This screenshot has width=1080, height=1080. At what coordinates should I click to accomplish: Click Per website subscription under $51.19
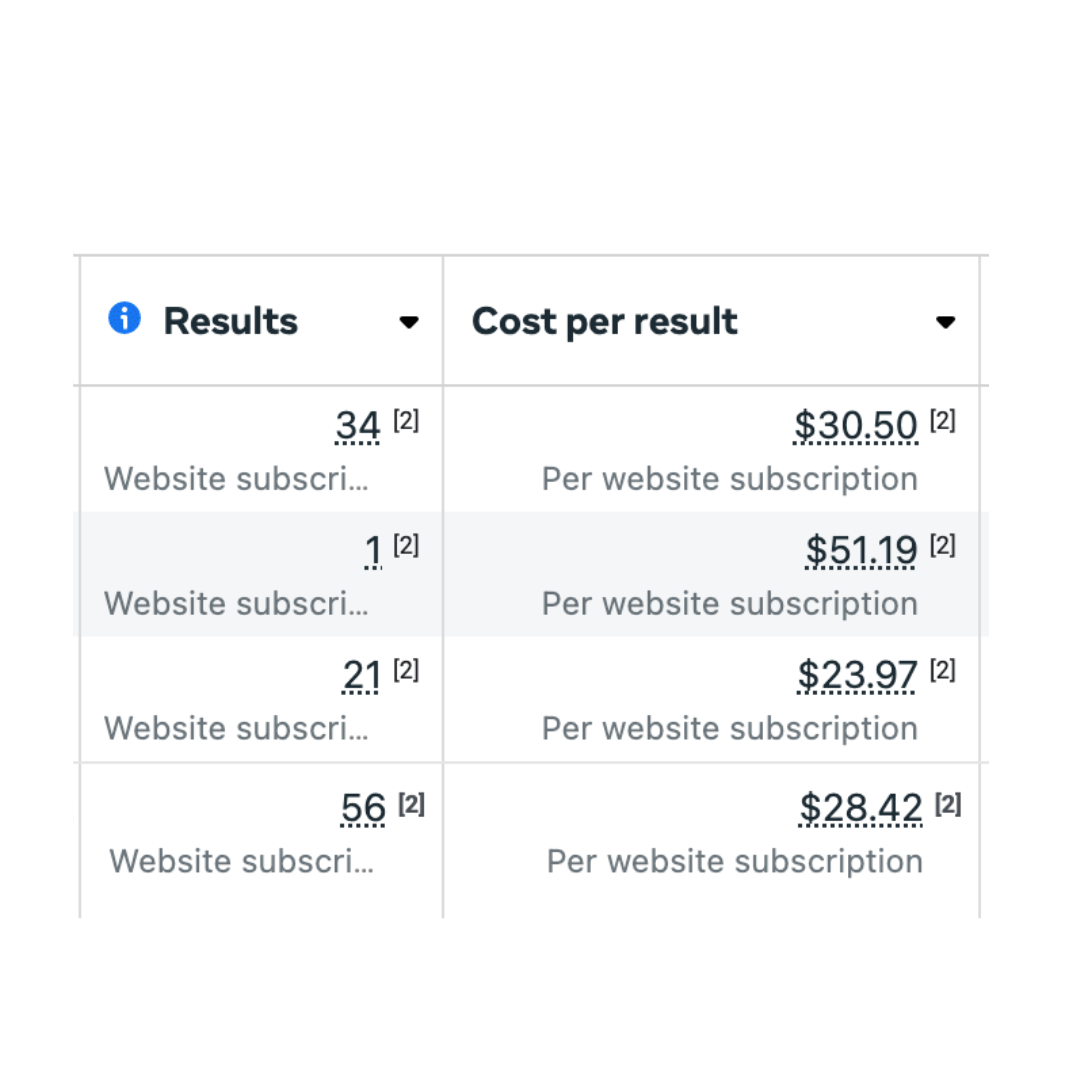click(729, 604)
